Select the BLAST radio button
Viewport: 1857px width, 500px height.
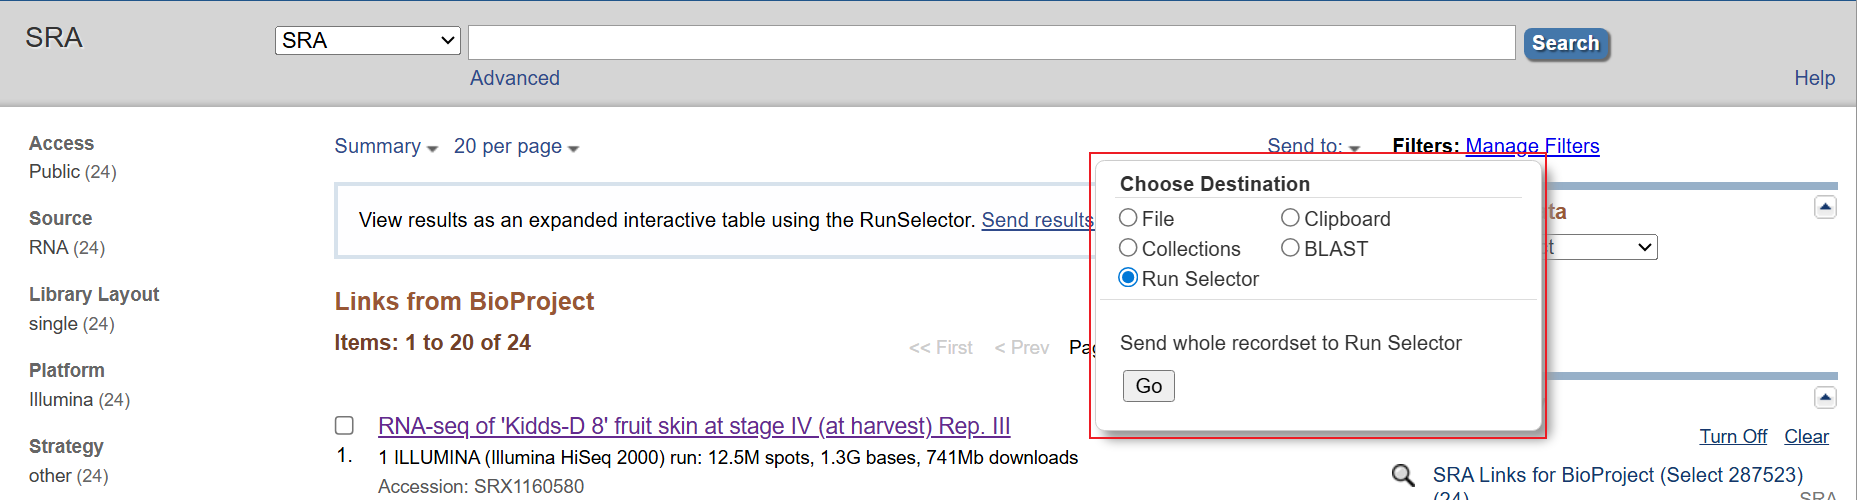[x=1290, y=248]
